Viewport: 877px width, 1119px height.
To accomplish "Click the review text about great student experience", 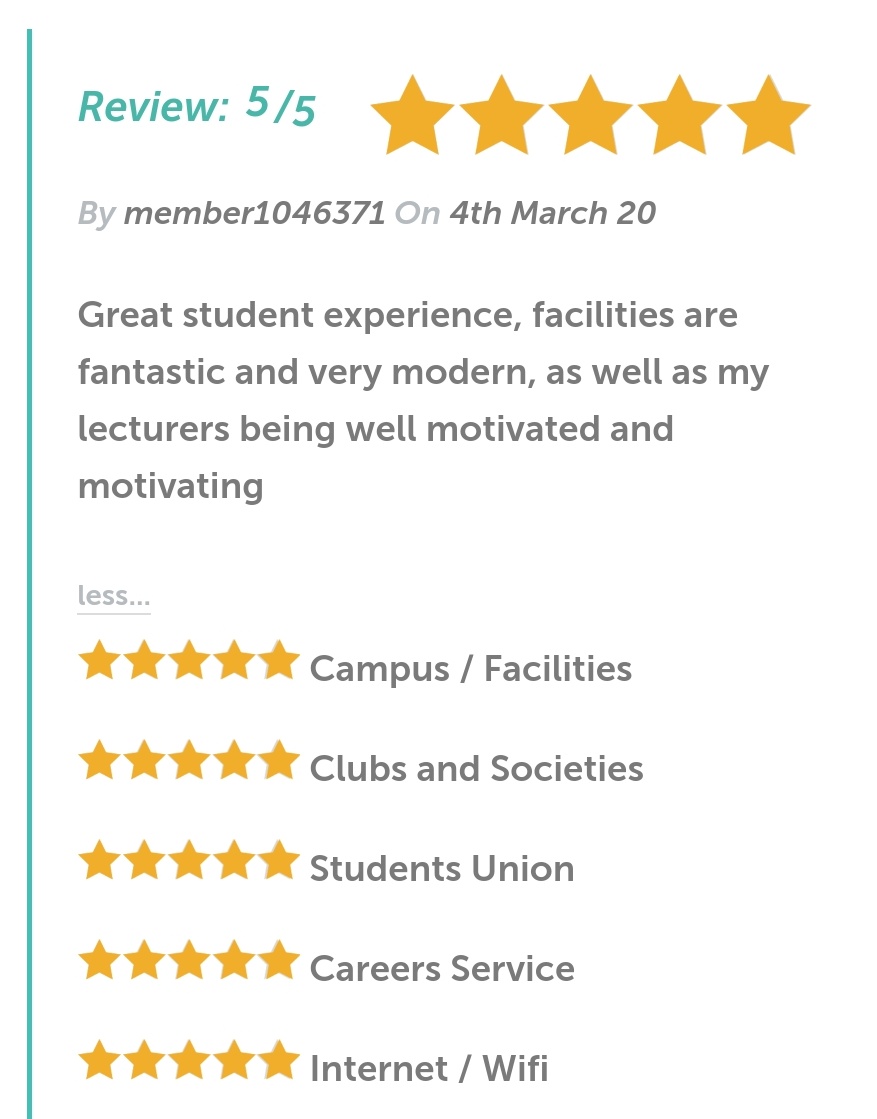I will [423, 400].
